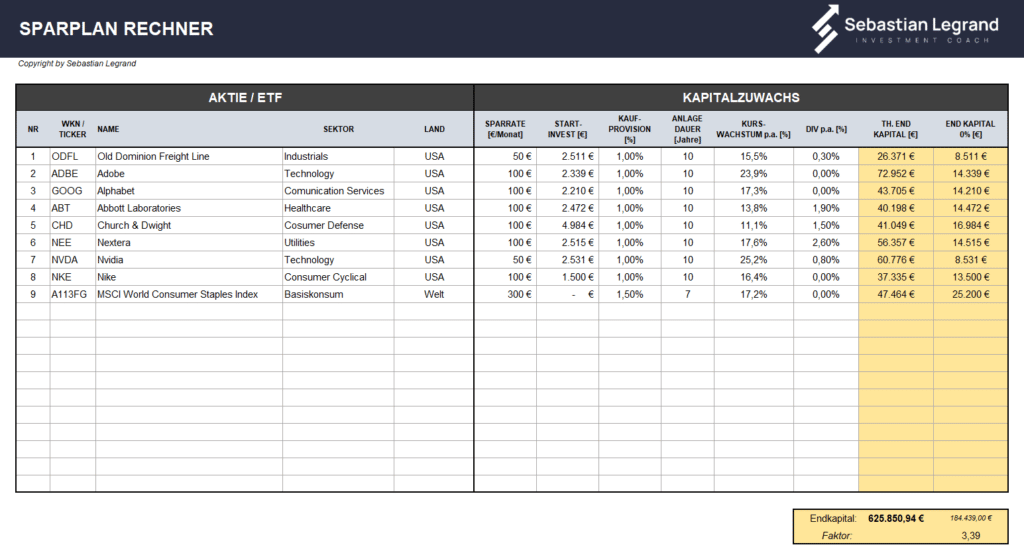Click the Endkapital total 625.850,94 €

click(896, 518)
